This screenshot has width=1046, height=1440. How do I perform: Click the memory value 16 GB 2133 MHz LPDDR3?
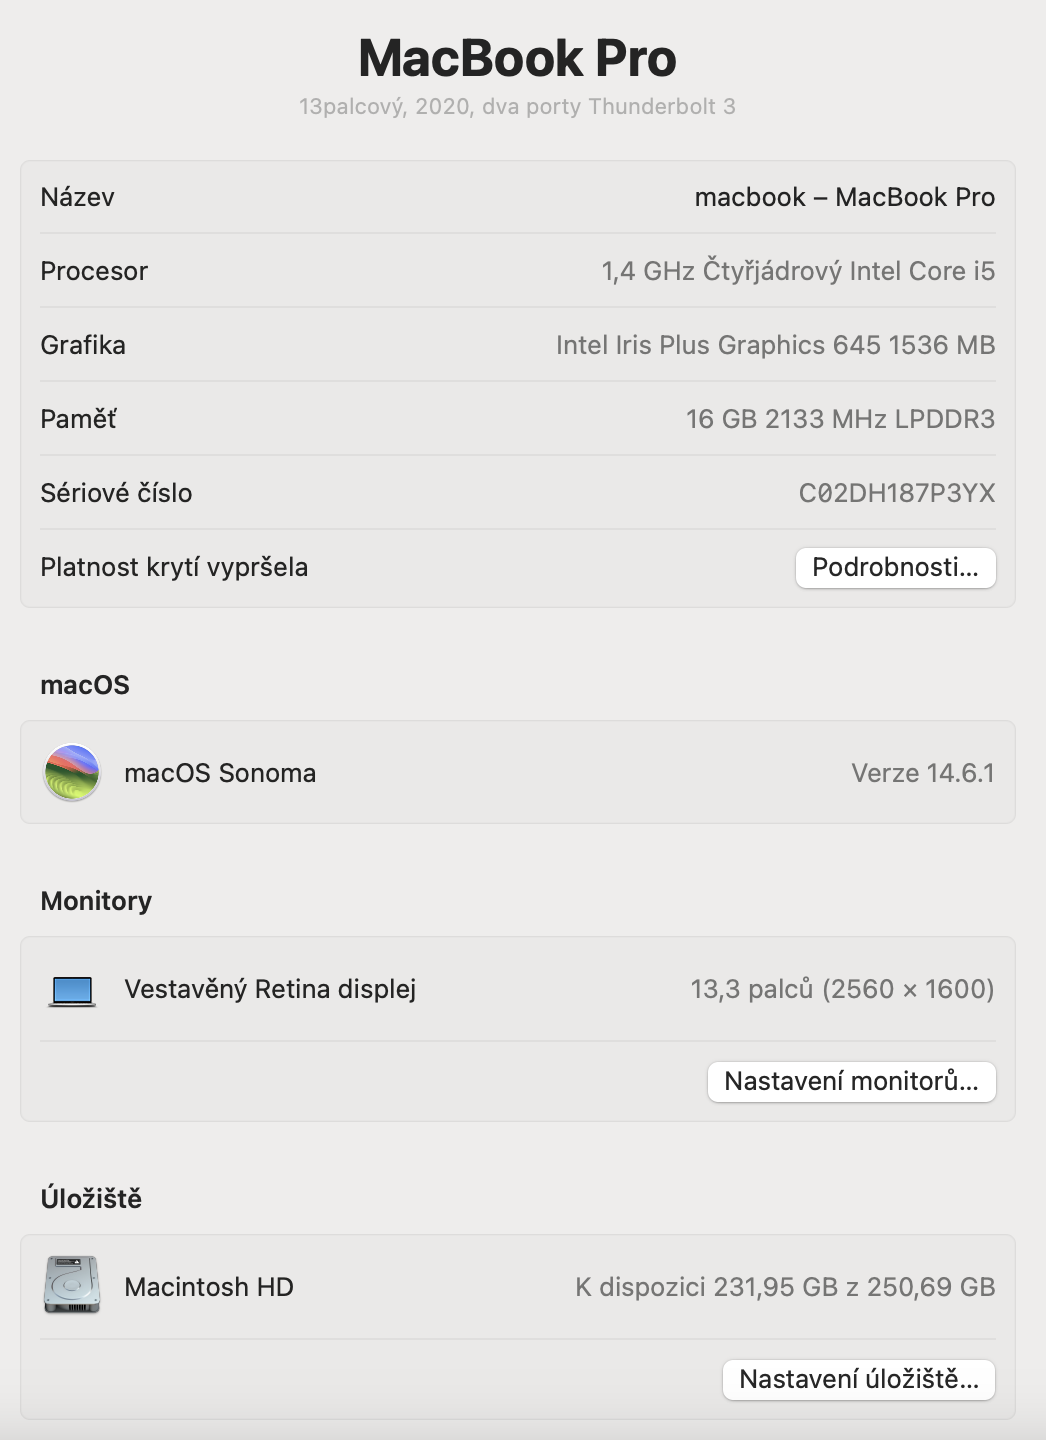click(x=840, y=419)
